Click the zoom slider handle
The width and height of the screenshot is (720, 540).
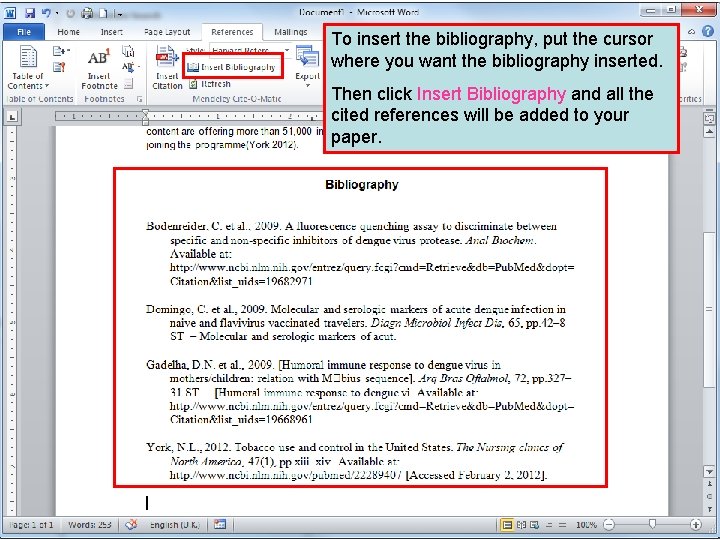pos(652,524)
